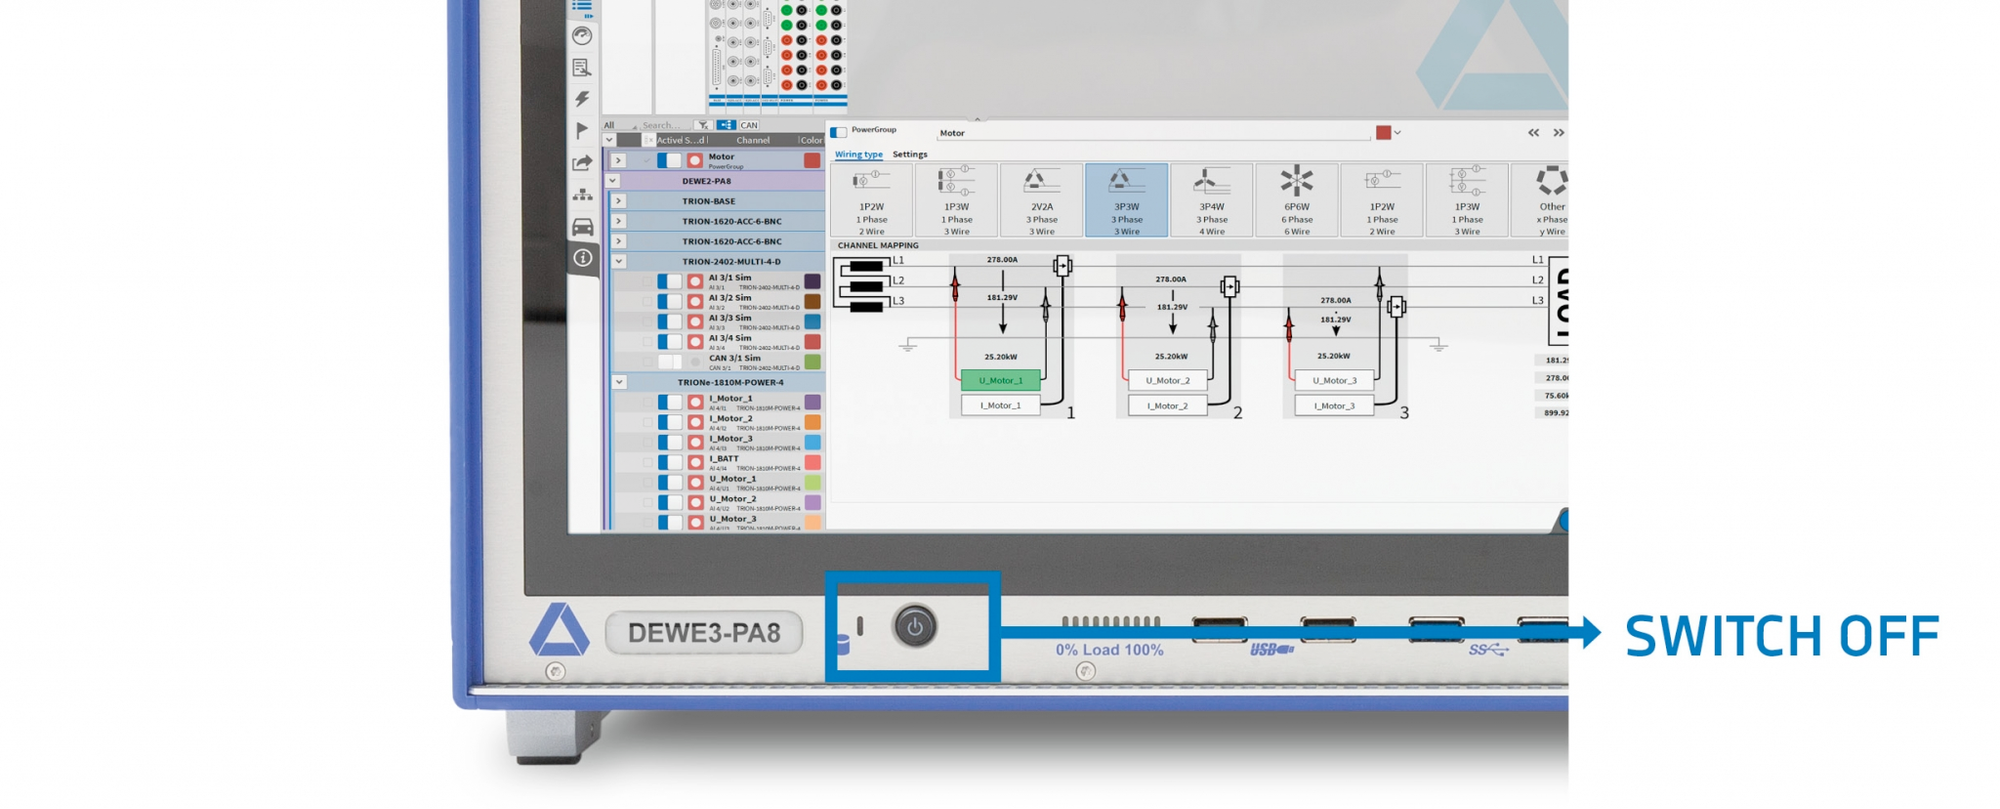
Task: Collapse all using channel list header chevron
Action: tap(609, 140)
